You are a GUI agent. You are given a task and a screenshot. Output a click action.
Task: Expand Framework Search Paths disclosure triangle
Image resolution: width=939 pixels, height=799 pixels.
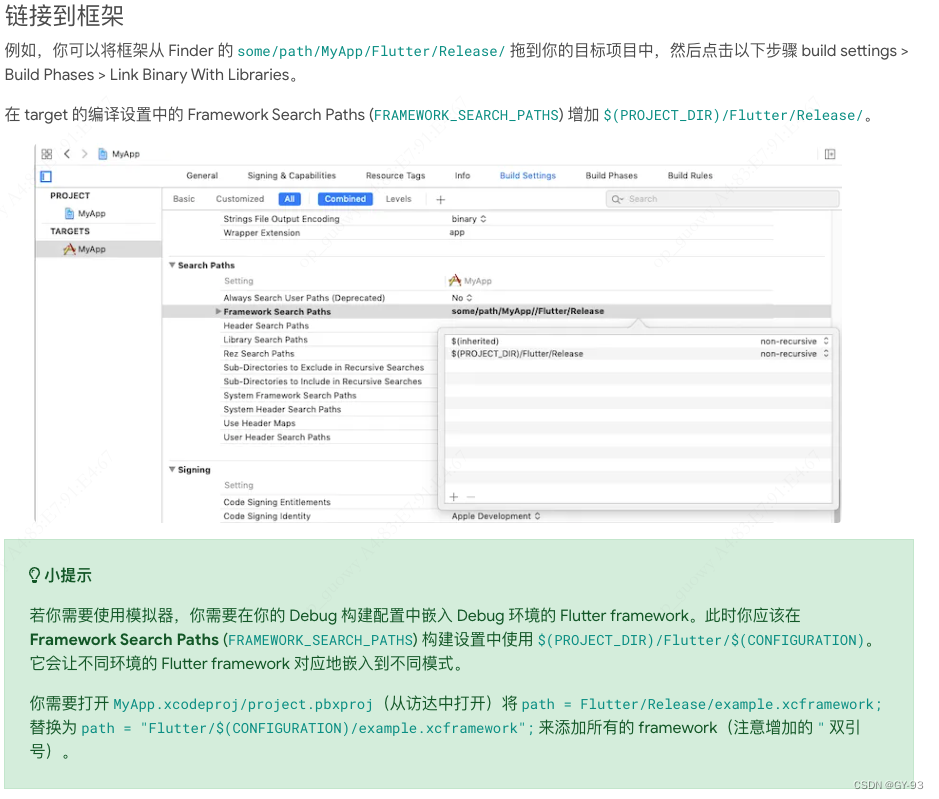[218, 311]
